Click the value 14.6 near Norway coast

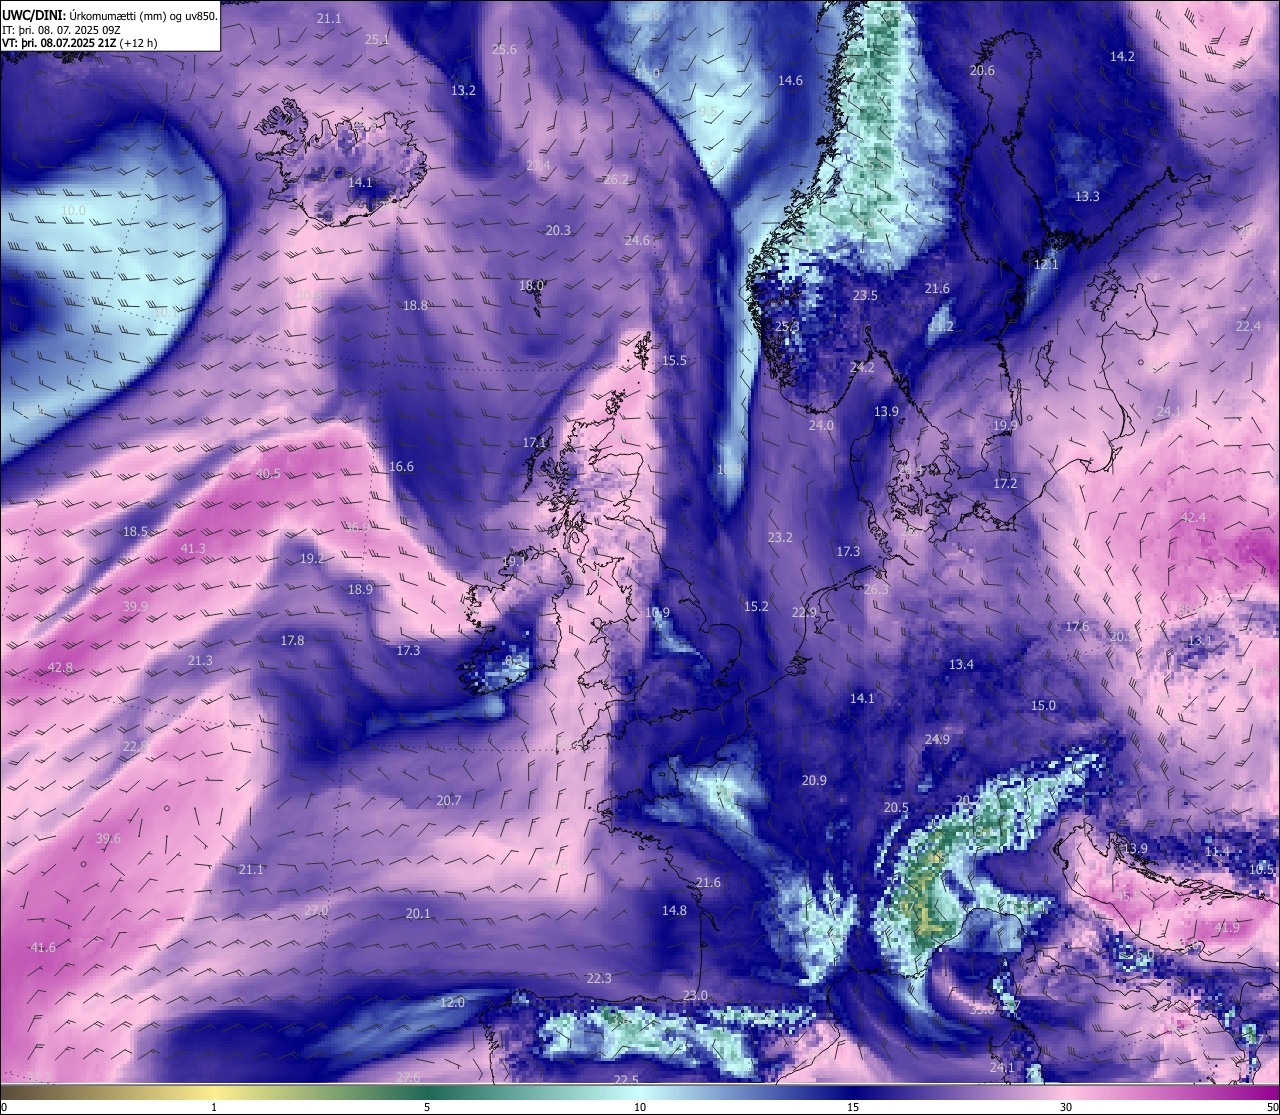(x=790, y=80)
